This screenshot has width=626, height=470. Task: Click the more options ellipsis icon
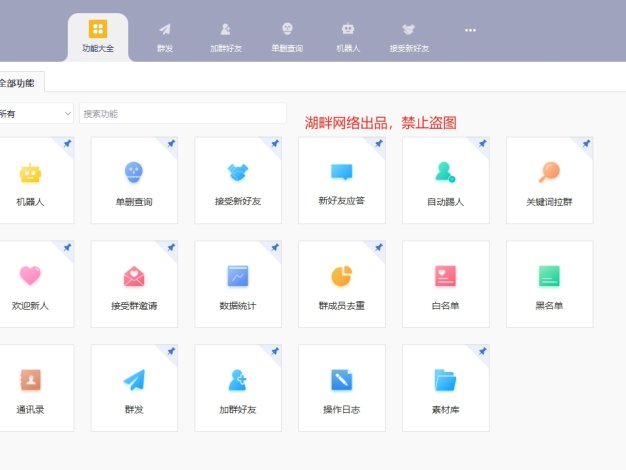click(470, 30)
